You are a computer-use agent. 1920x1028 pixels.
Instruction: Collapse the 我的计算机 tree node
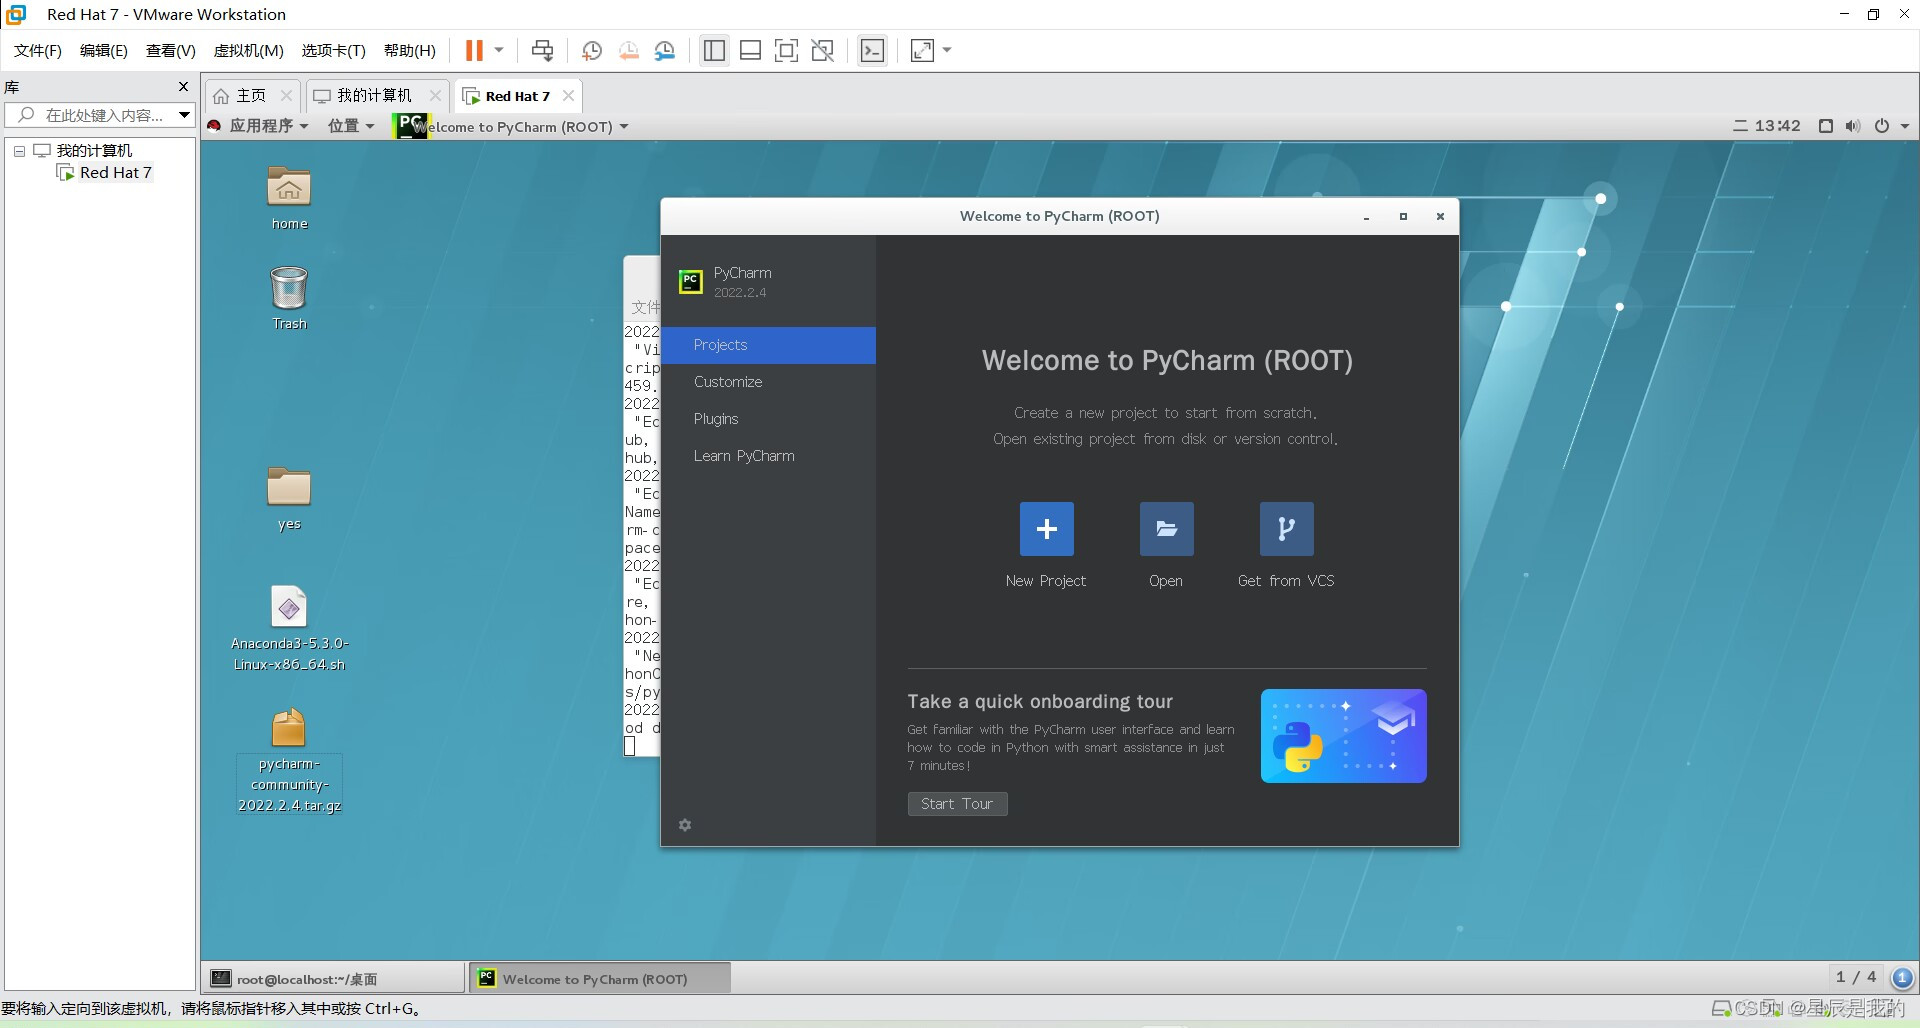[19, 151]
